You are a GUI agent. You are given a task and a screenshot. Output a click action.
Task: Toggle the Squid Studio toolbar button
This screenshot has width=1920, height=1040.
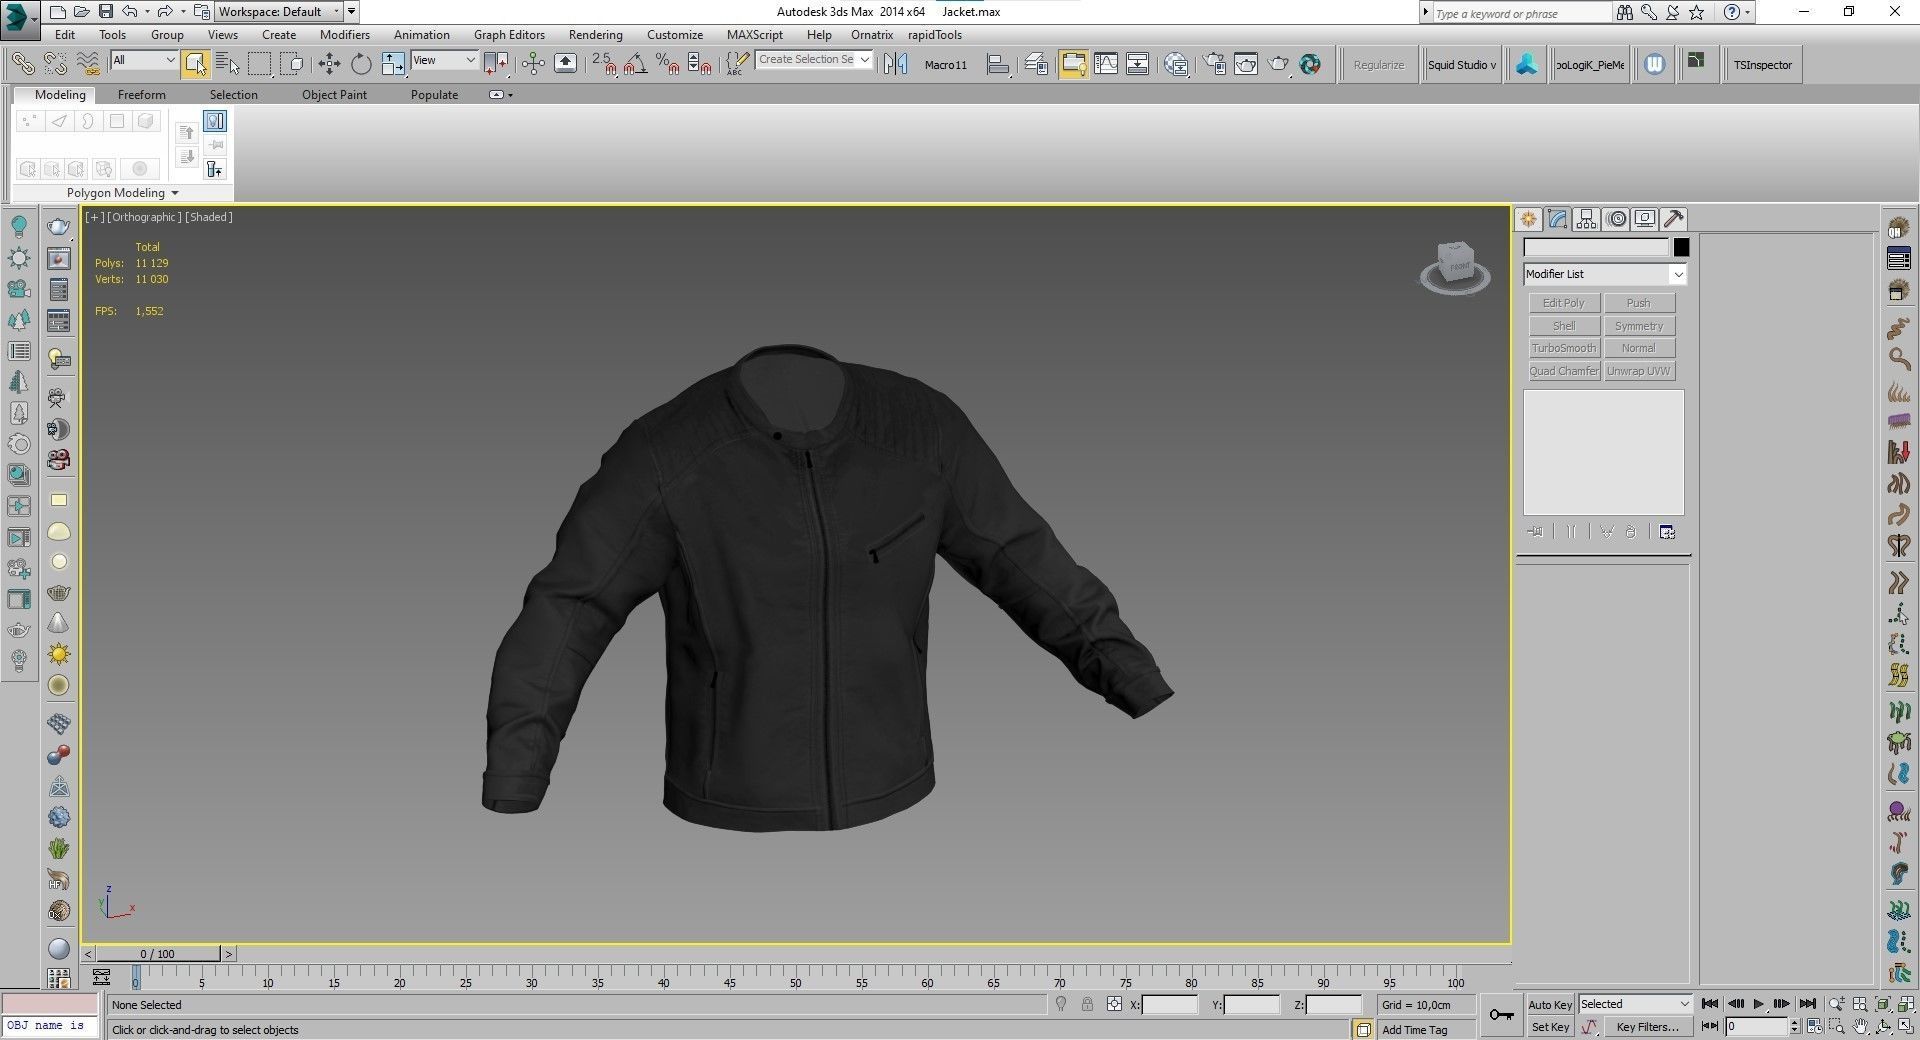point(1462,65)
